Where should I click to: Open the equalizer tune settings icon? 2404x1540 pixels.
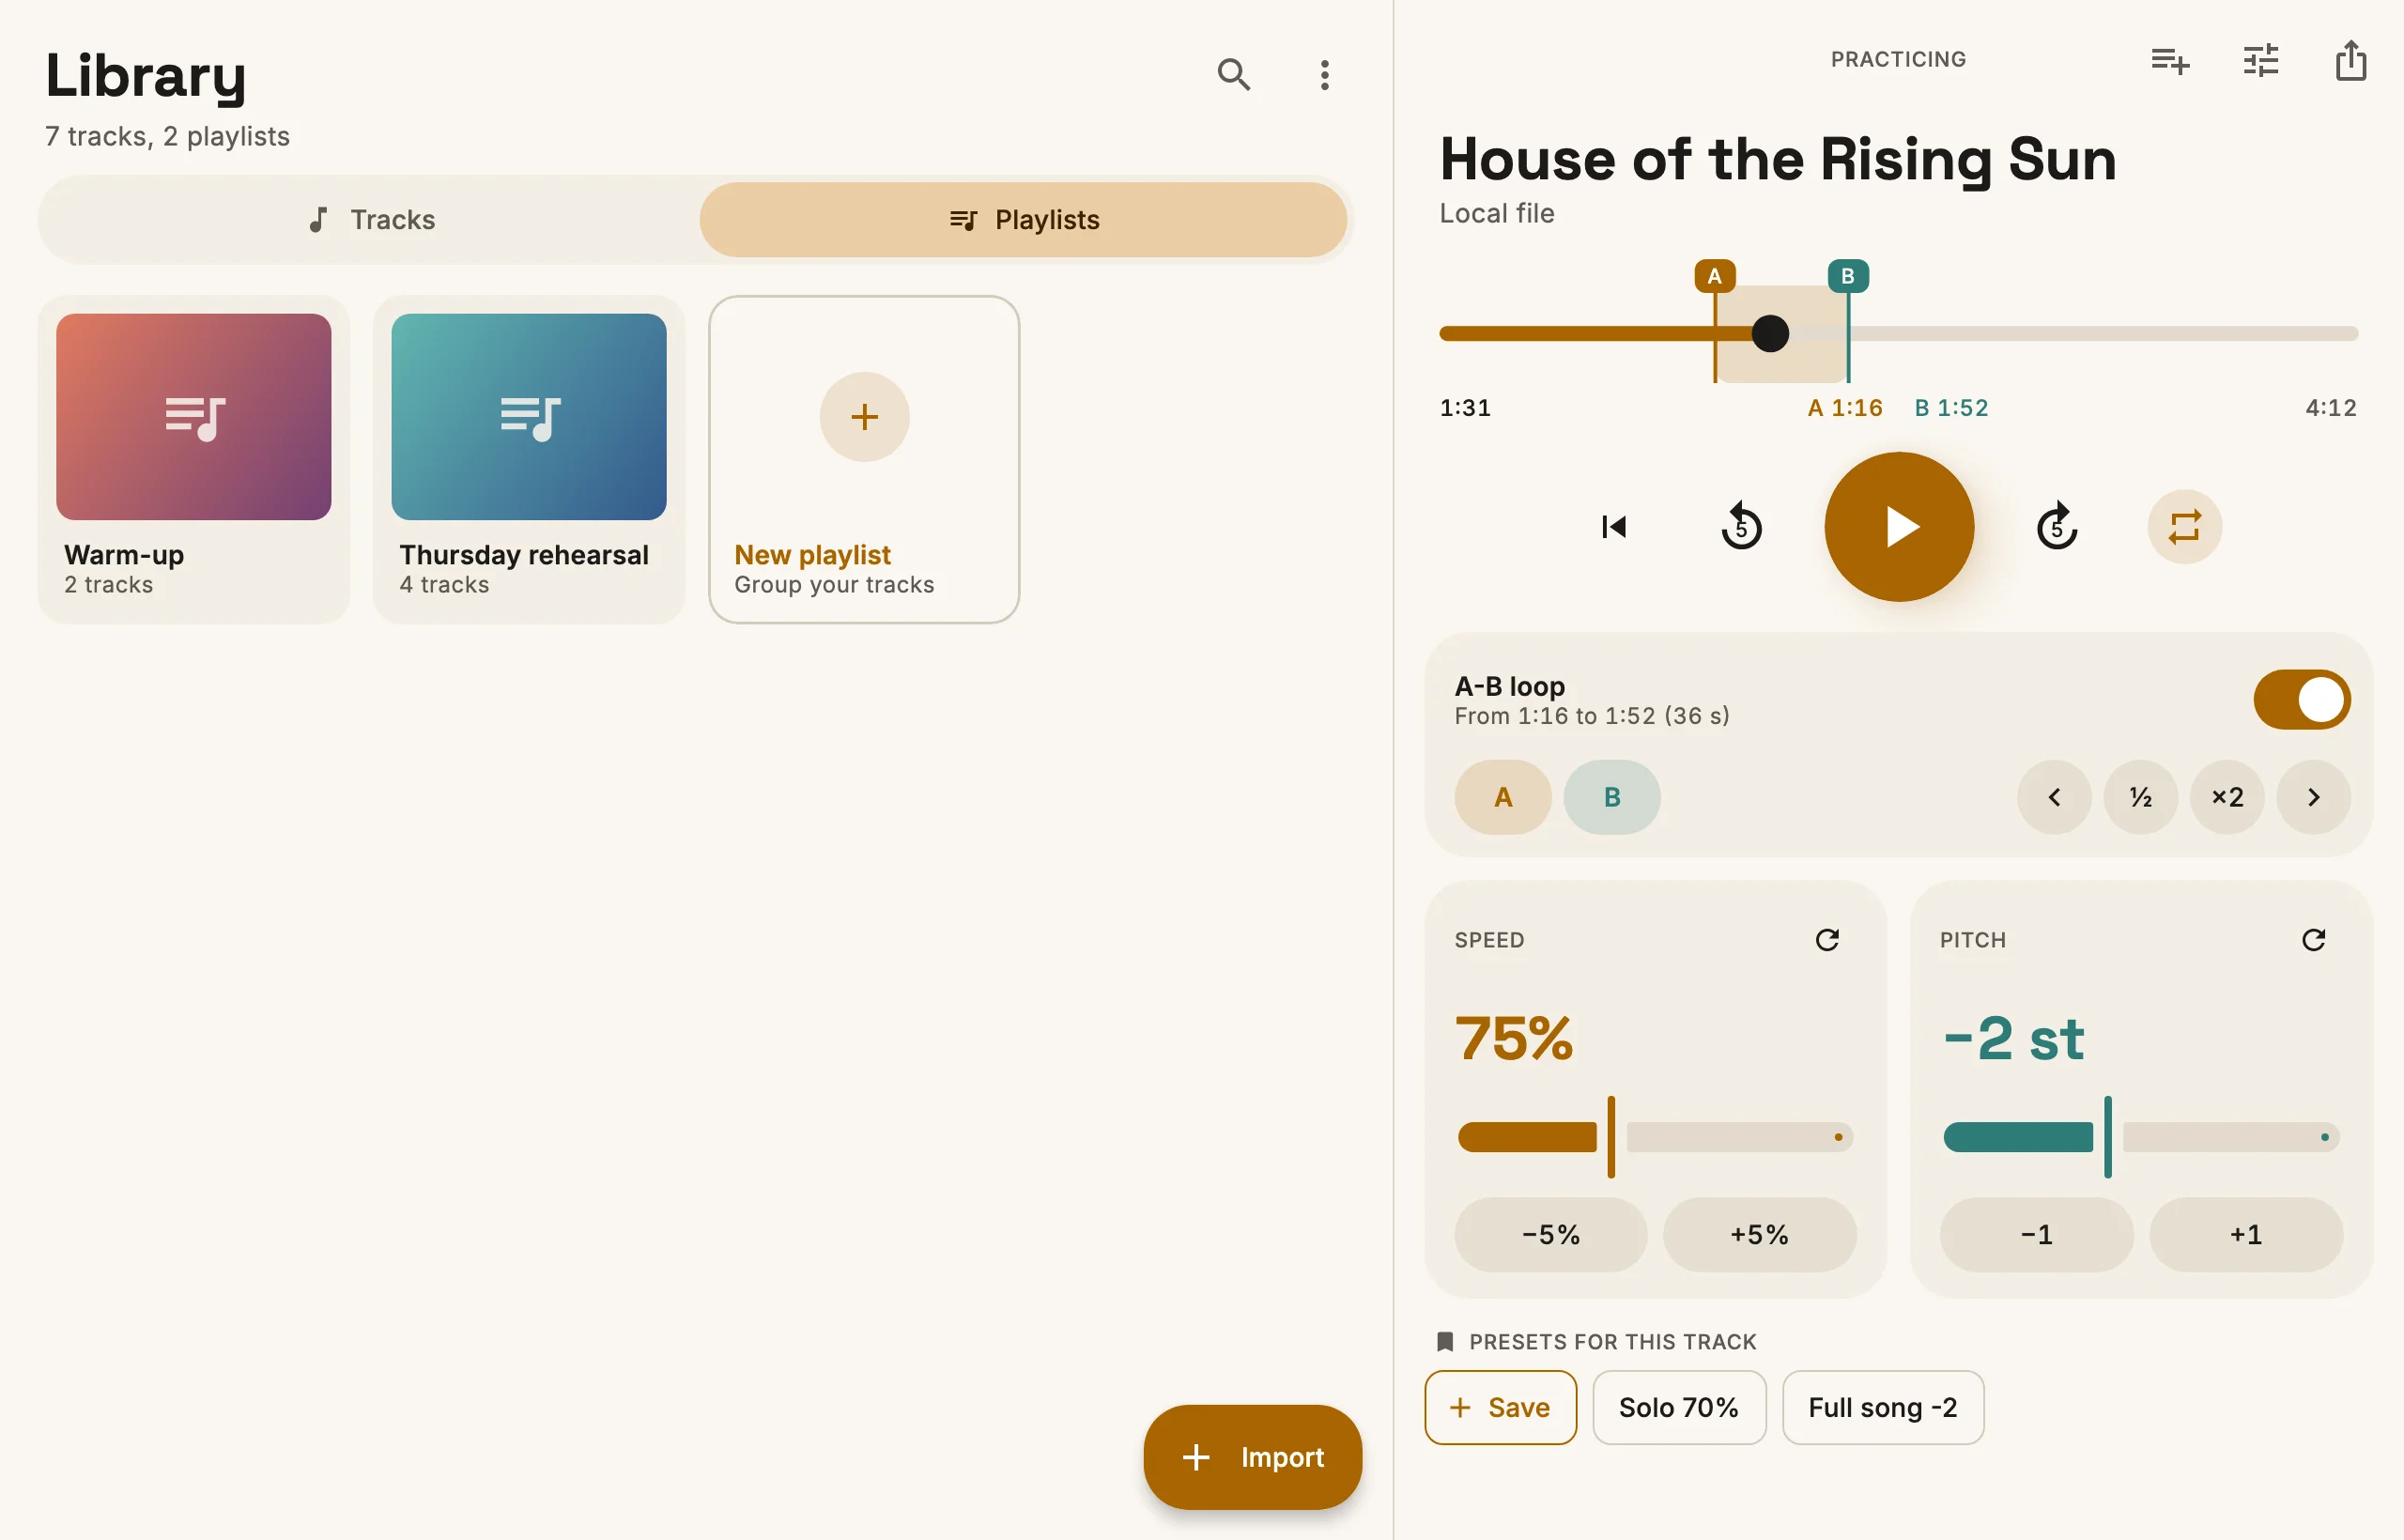(2260, 60)
